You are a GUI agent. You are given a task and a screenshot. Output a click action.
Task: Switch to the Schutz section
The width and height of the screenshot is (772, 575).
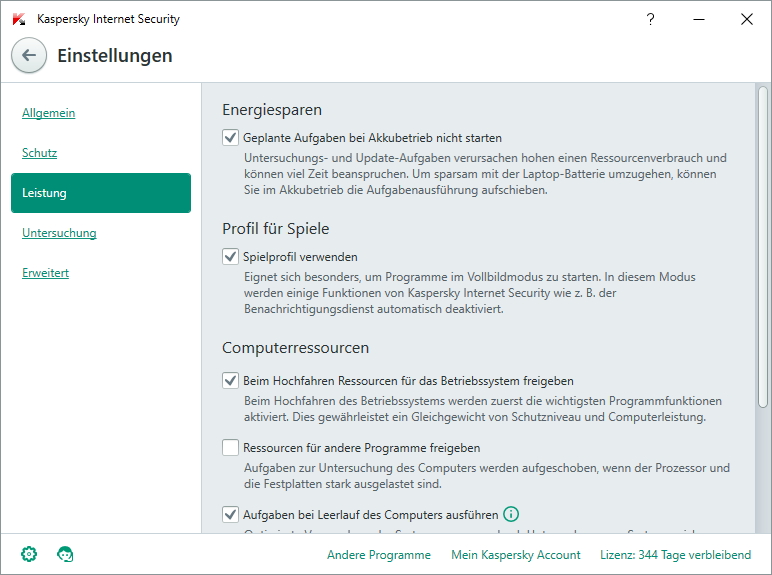39,153
